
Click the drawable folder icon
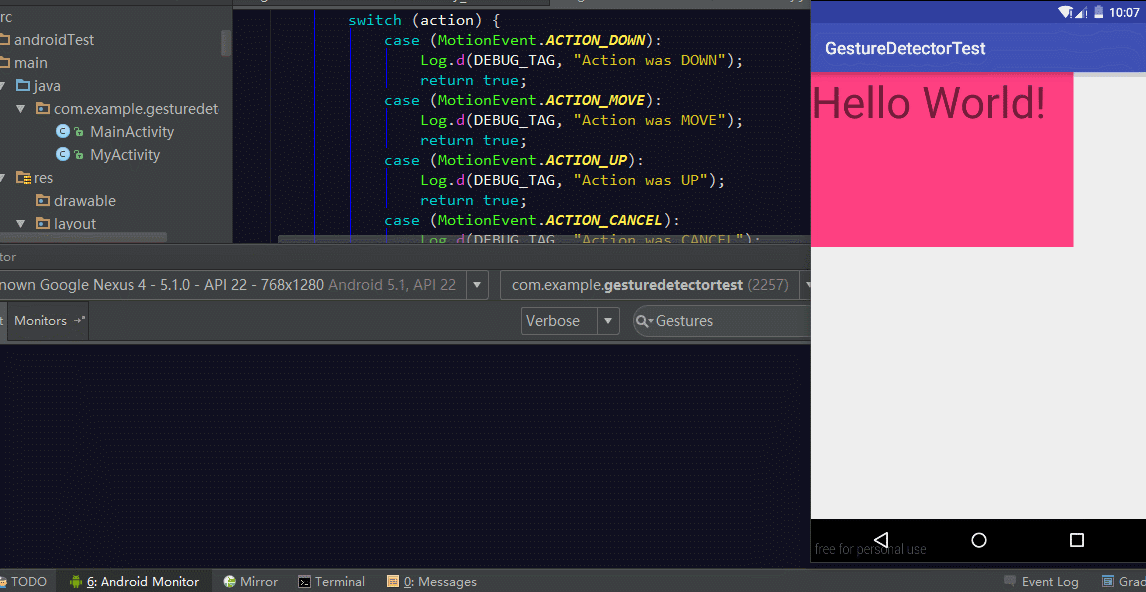[x=43, y=201]
